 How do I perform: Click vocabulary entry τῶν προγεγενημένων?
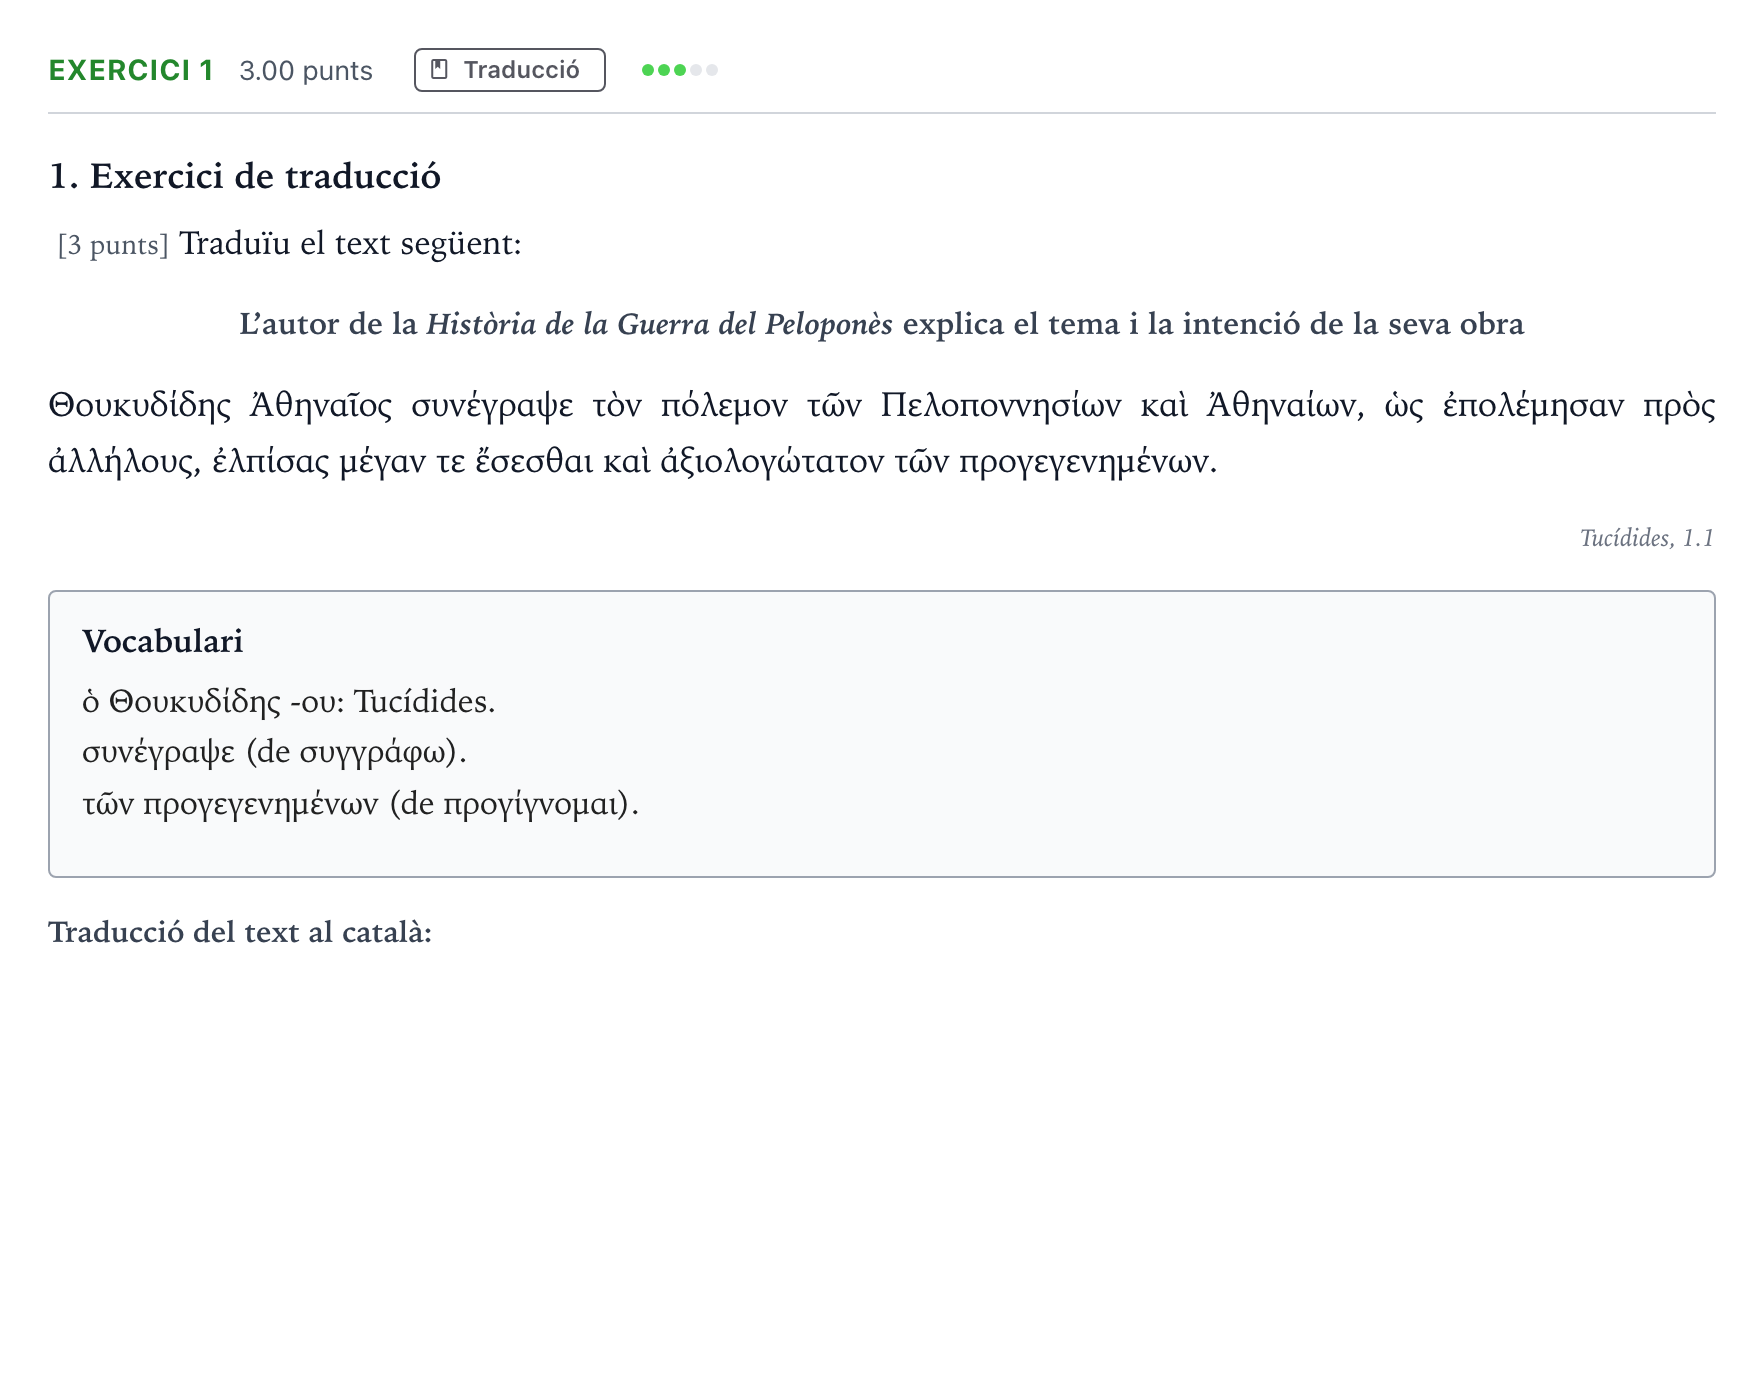click(360, 804)
